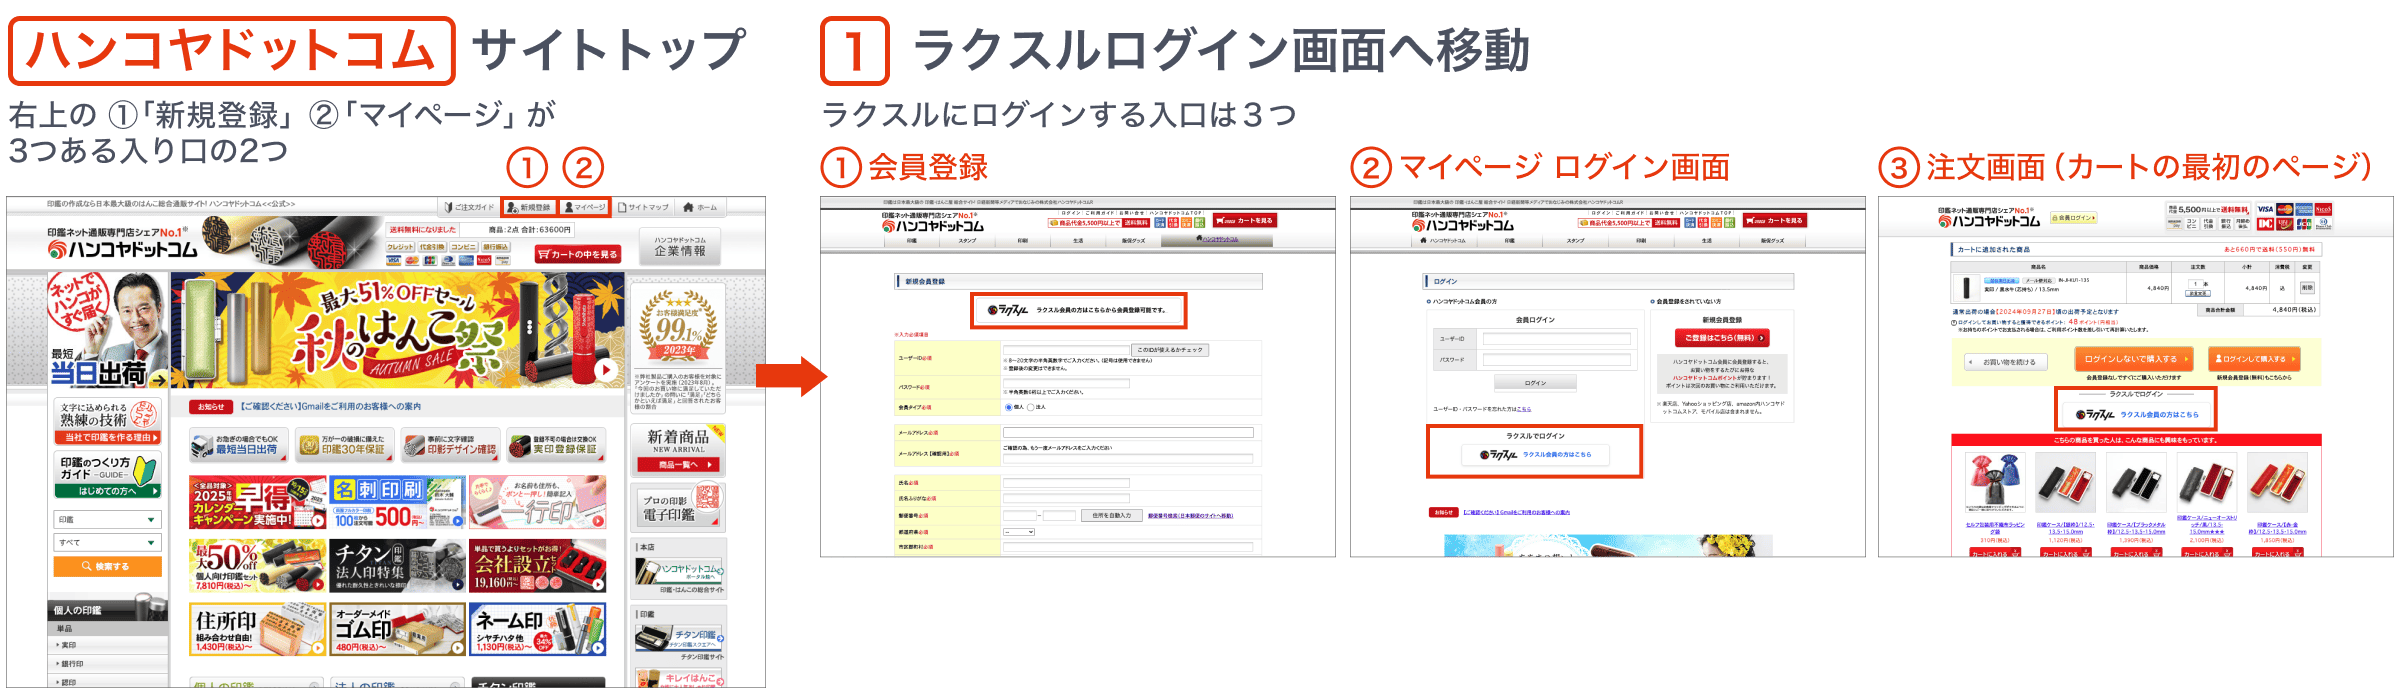Click 最短当日出荷 man banner
This screenshot has width=2400, height=700.
[x=107, y=330]
